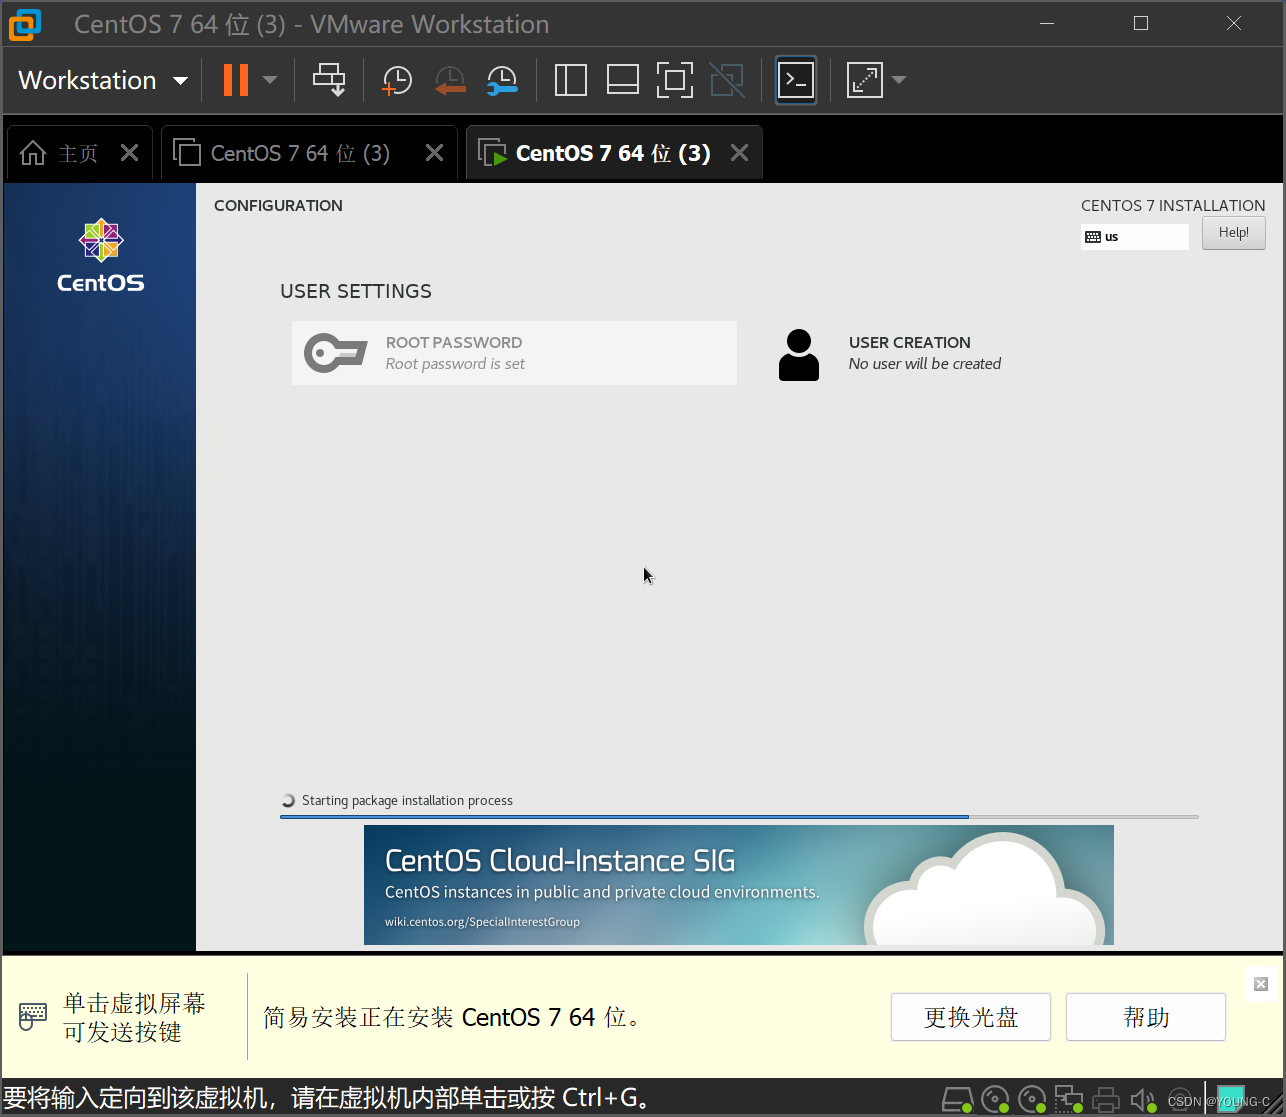Click the Help! button
This screenshot has width=1286, height=1117.
coord(1233,232)
